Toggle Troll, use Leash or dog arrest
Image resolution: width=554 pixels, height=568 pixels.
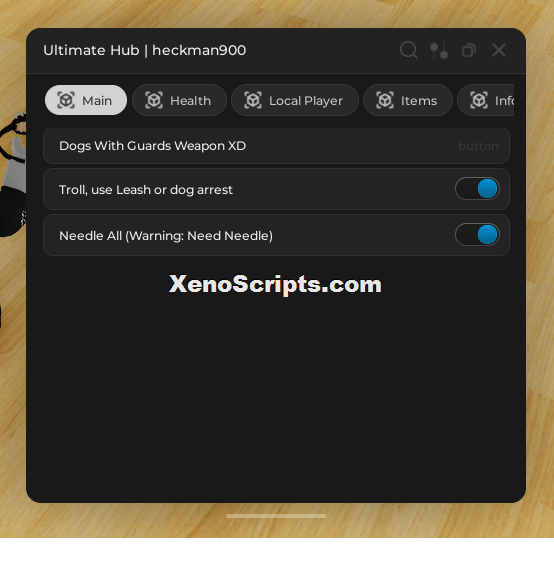477,189
